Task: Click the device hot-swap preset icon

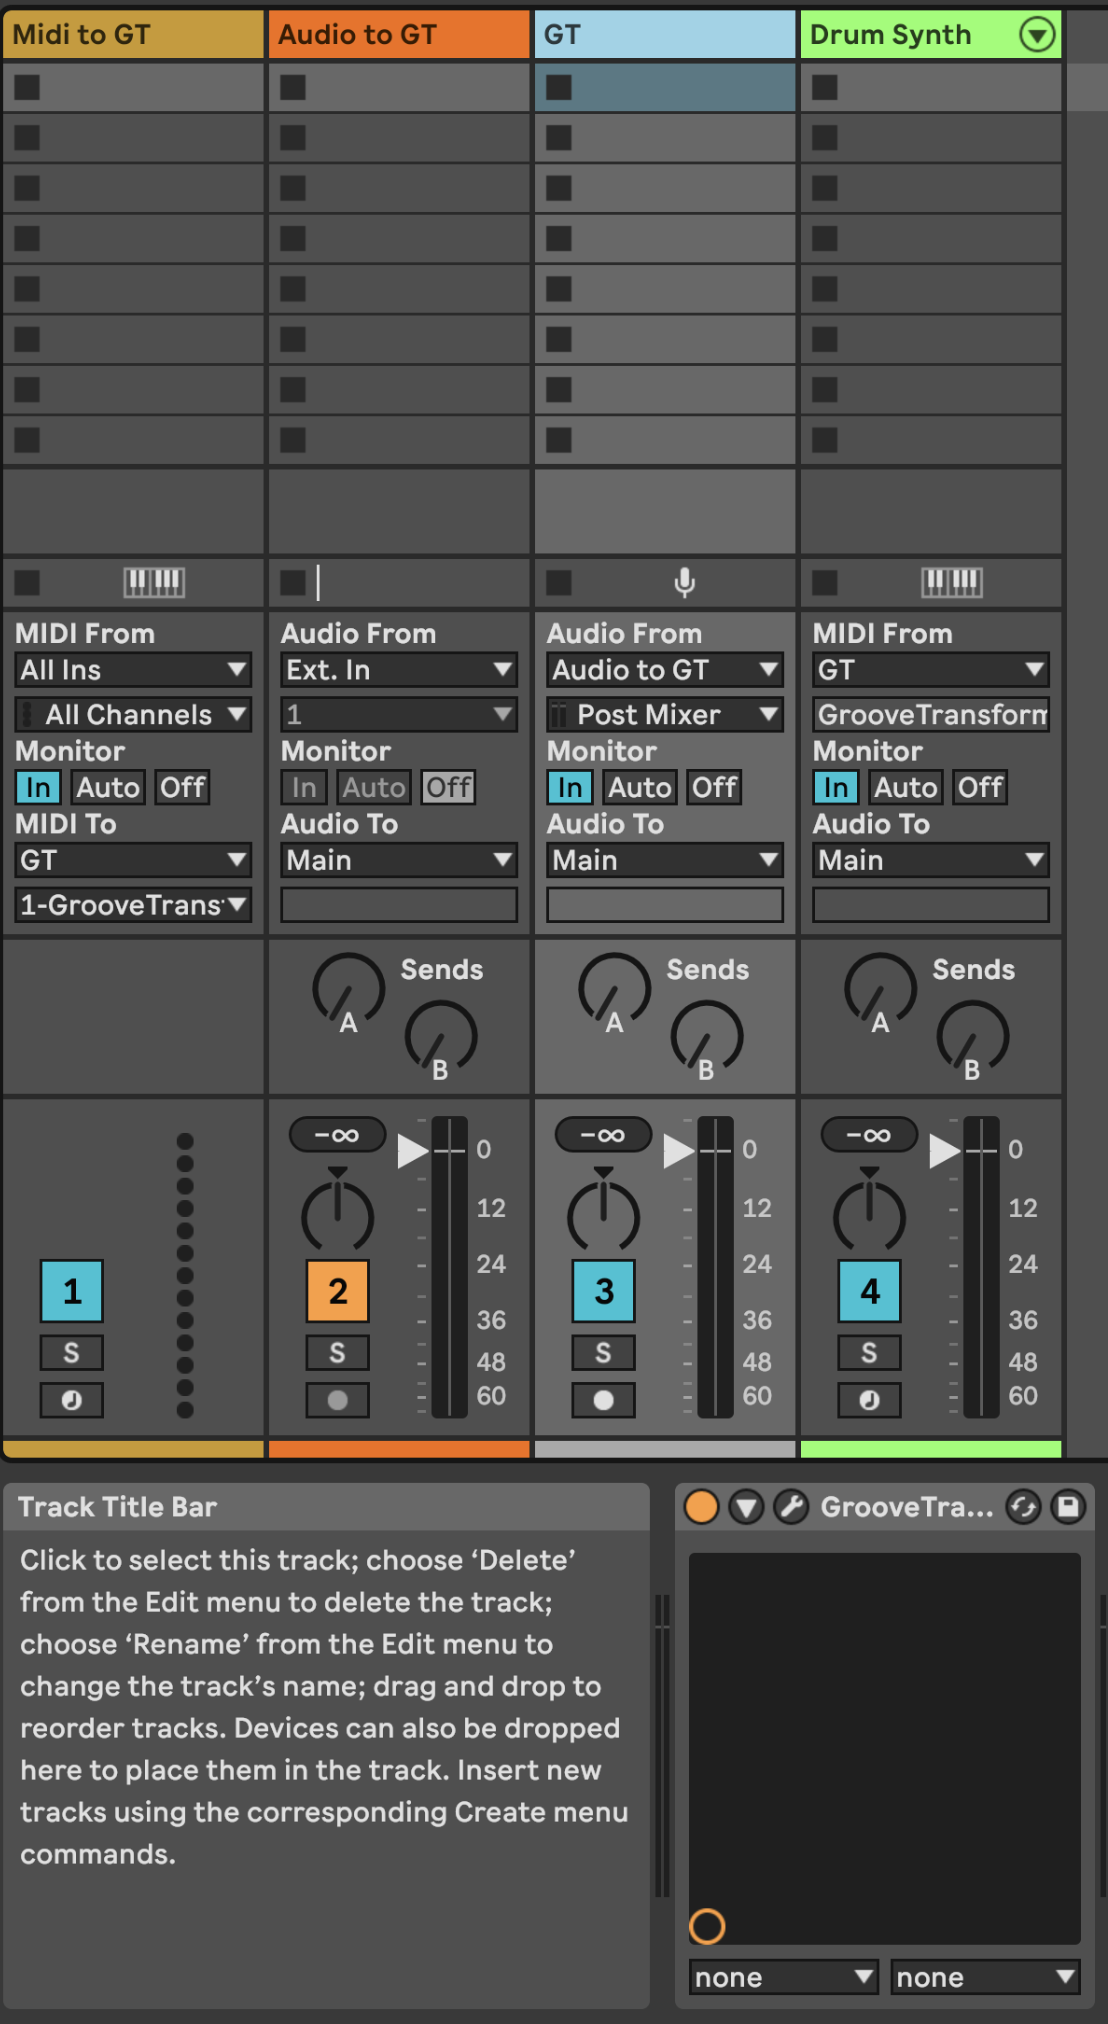Action: click(x=1023, y=1507)
